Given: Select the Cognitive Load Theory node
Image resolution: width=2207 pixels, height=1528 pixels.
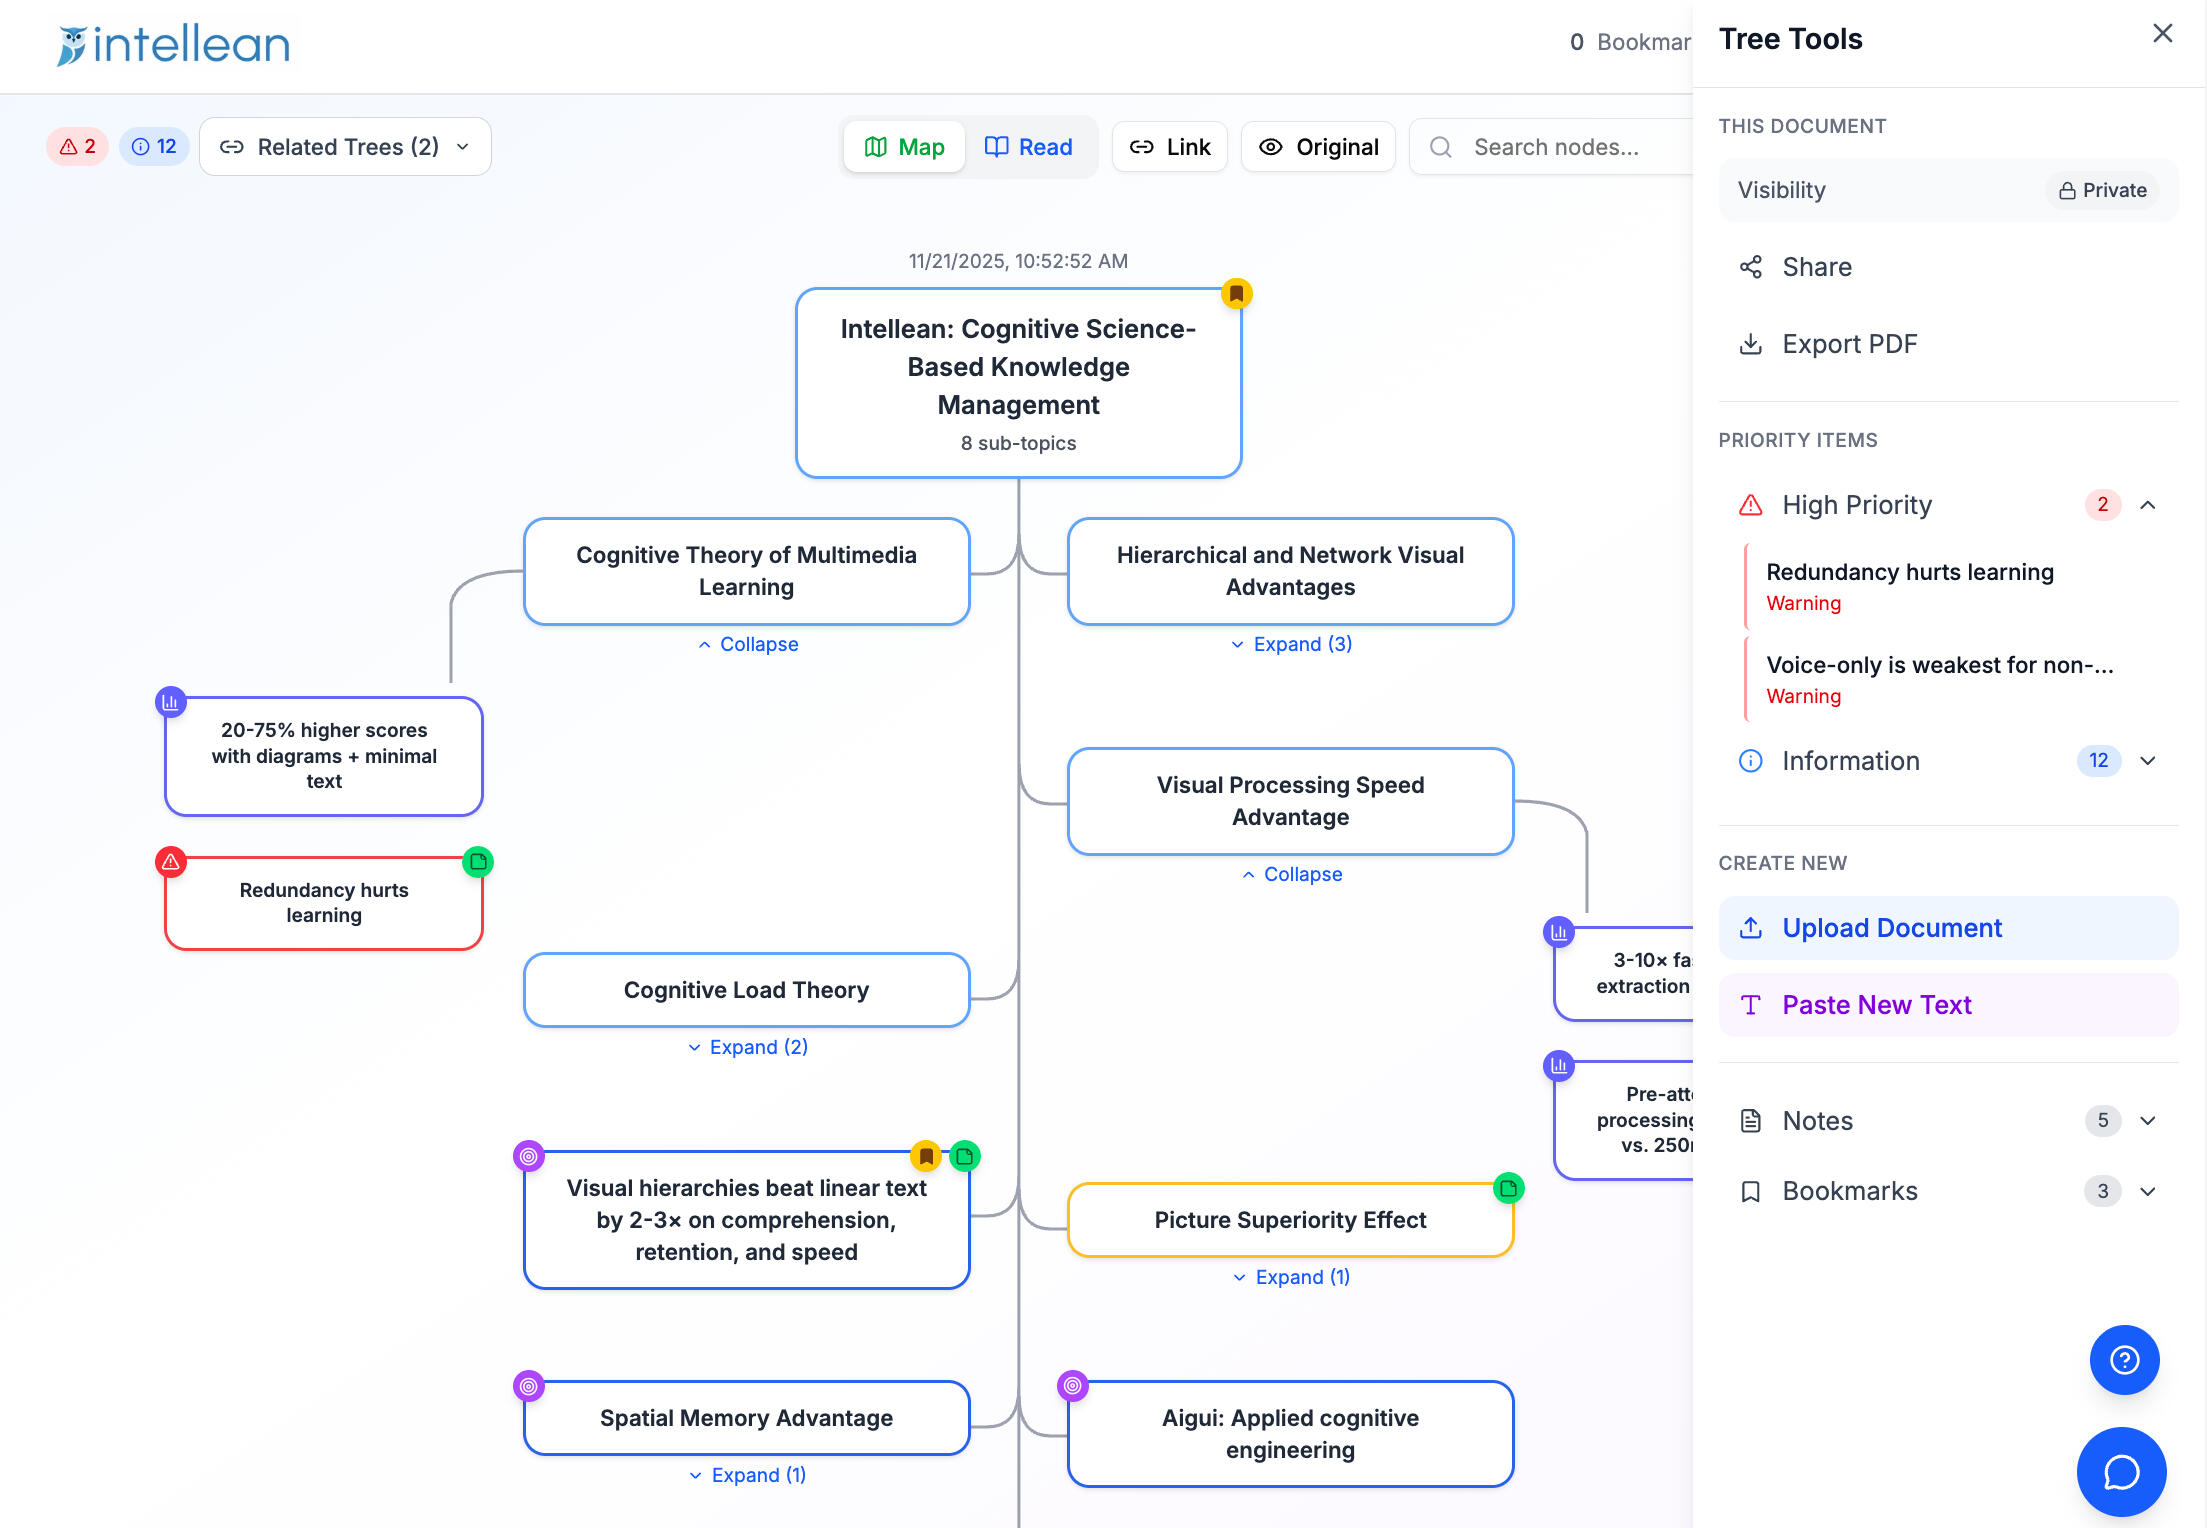Looking at the screenshot, I should tap(746, 990).
